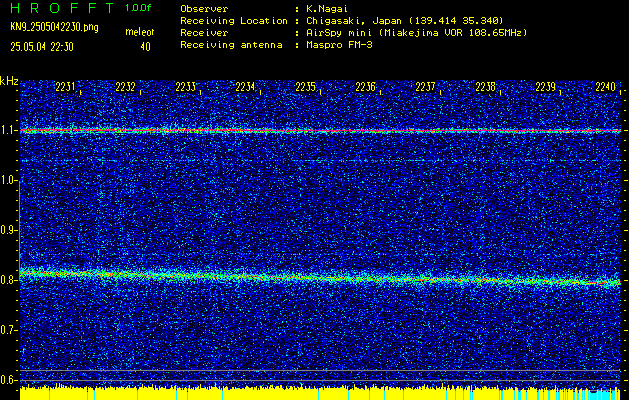Screen dimensions: 629x400
Task: Click the 1.0 frequency axis label
Action: (7, 181)
